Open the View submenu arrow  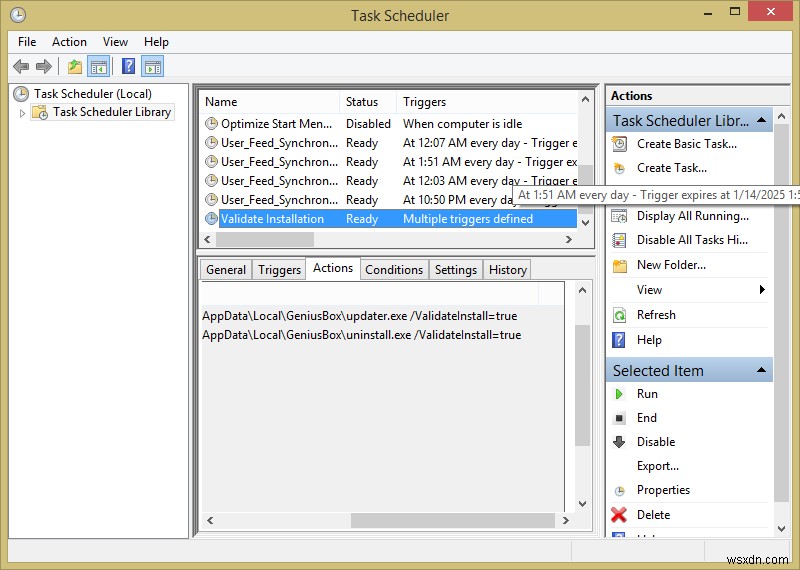[x=762, y=290]
